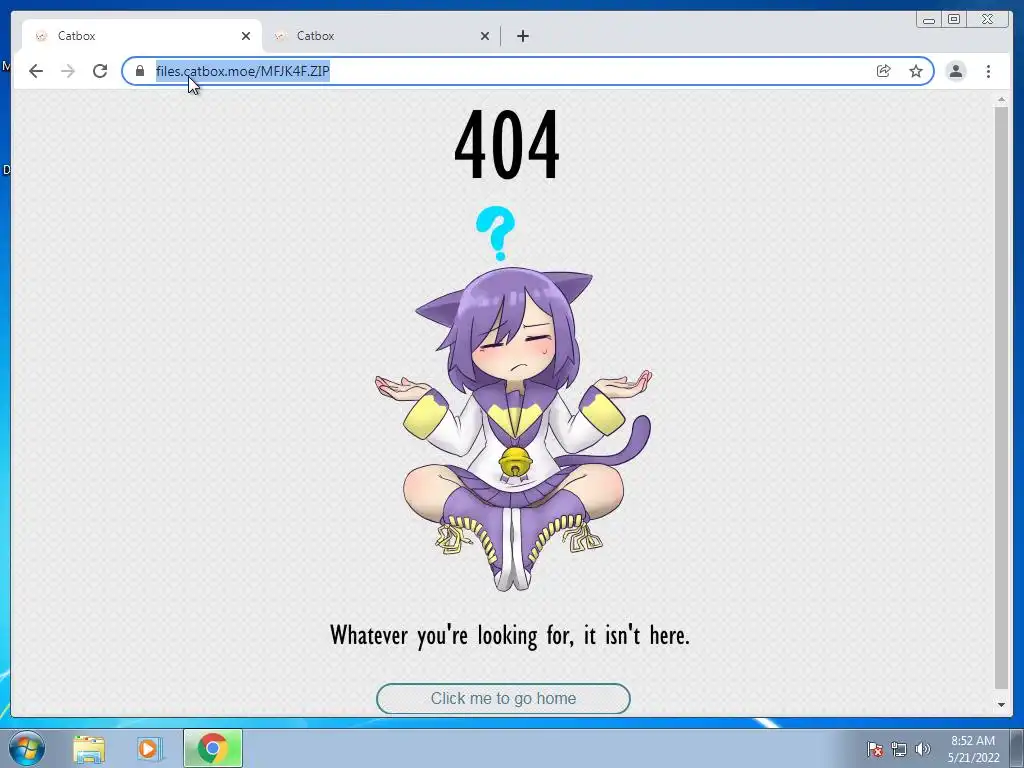
Task: Open the Chrome profile avatar menu
Action: tap(956, 71)
